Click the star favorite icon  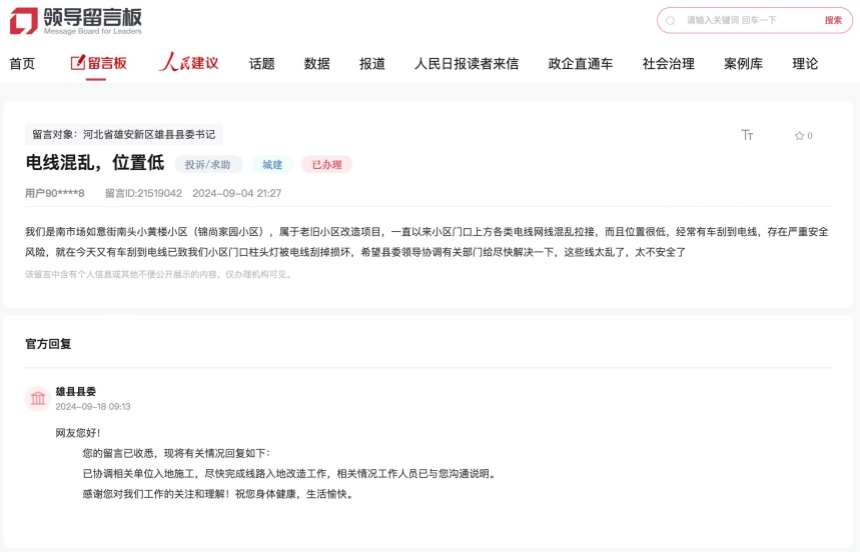coord(799,135)
